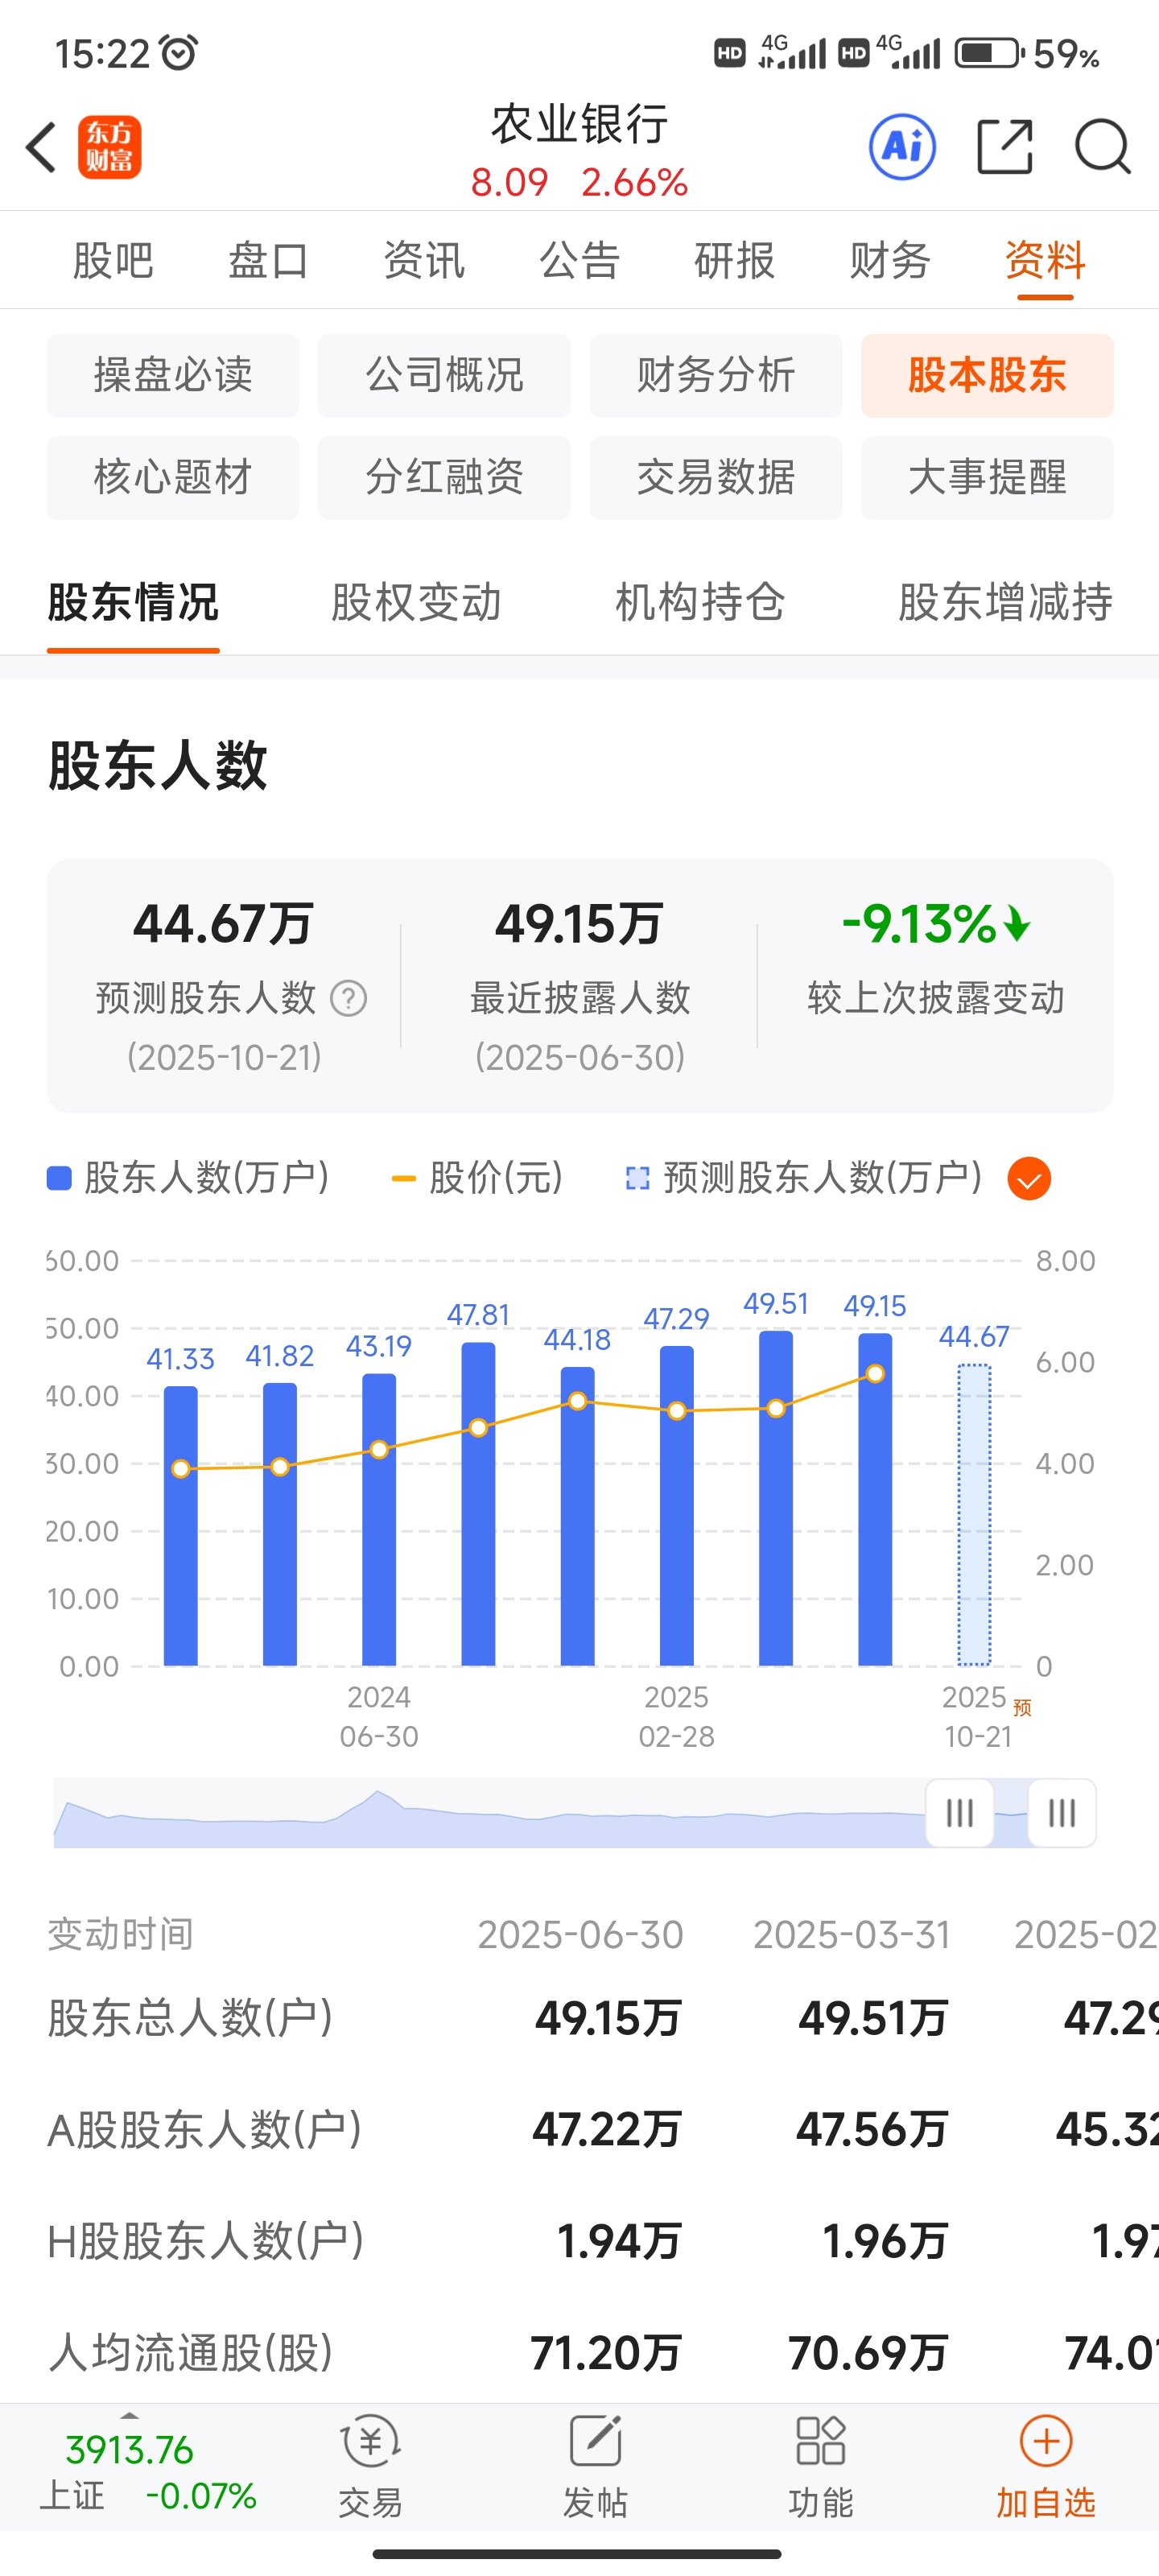1159x2576 pixels.
Task: Open the Ai assistant icon
Action: click(902, 147)
